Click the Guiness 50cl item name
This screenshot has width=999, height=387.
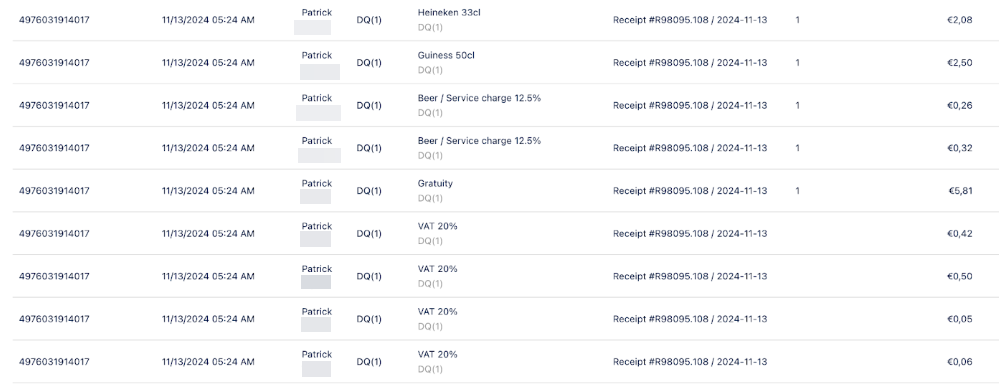[446, 55]
